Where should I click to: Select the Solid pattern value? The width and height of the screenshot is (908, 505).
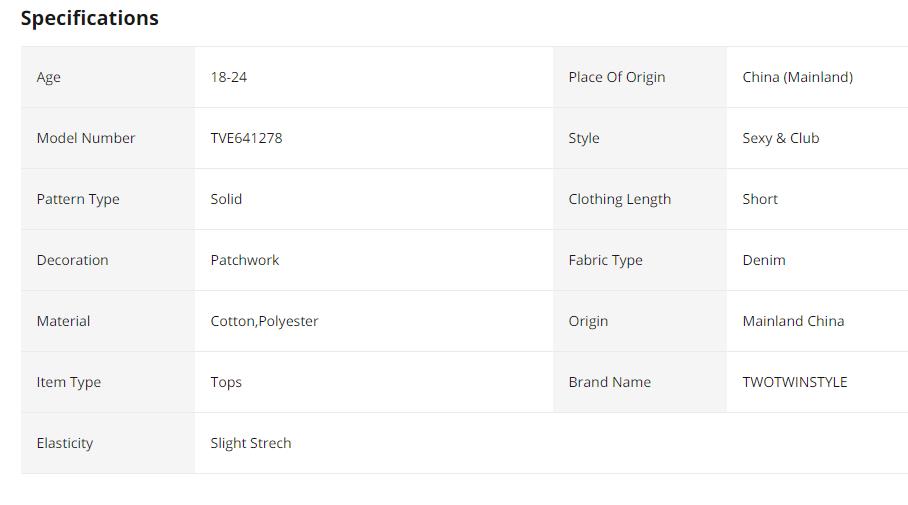coord(226,199)
